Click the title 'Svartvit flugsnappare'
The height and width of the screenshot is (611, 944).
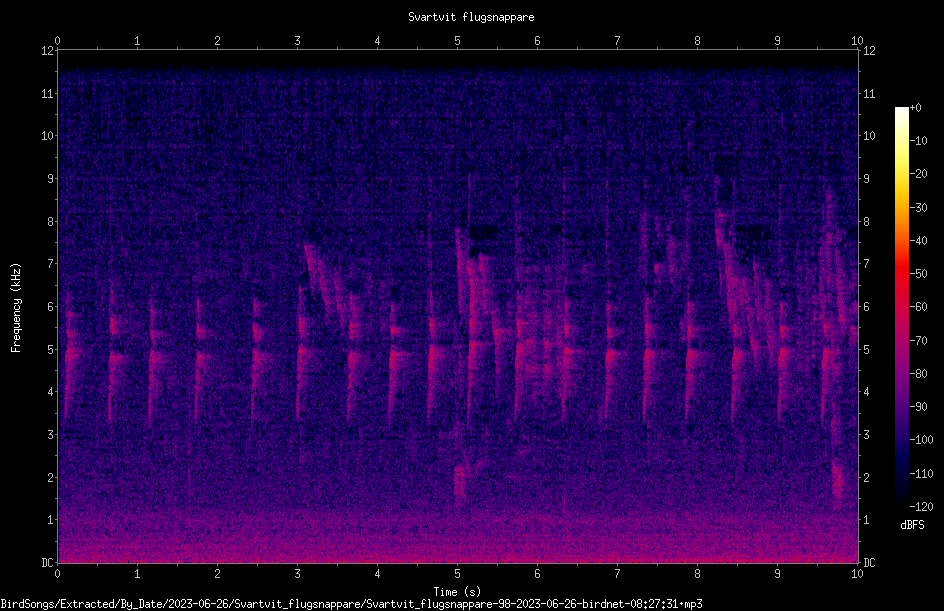[471, 17]
